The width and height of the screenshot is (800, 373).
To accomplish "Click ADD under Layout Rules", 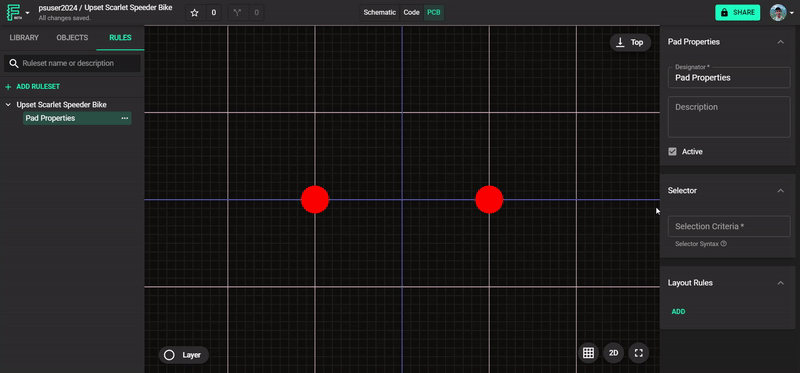I will click(678, 312).
